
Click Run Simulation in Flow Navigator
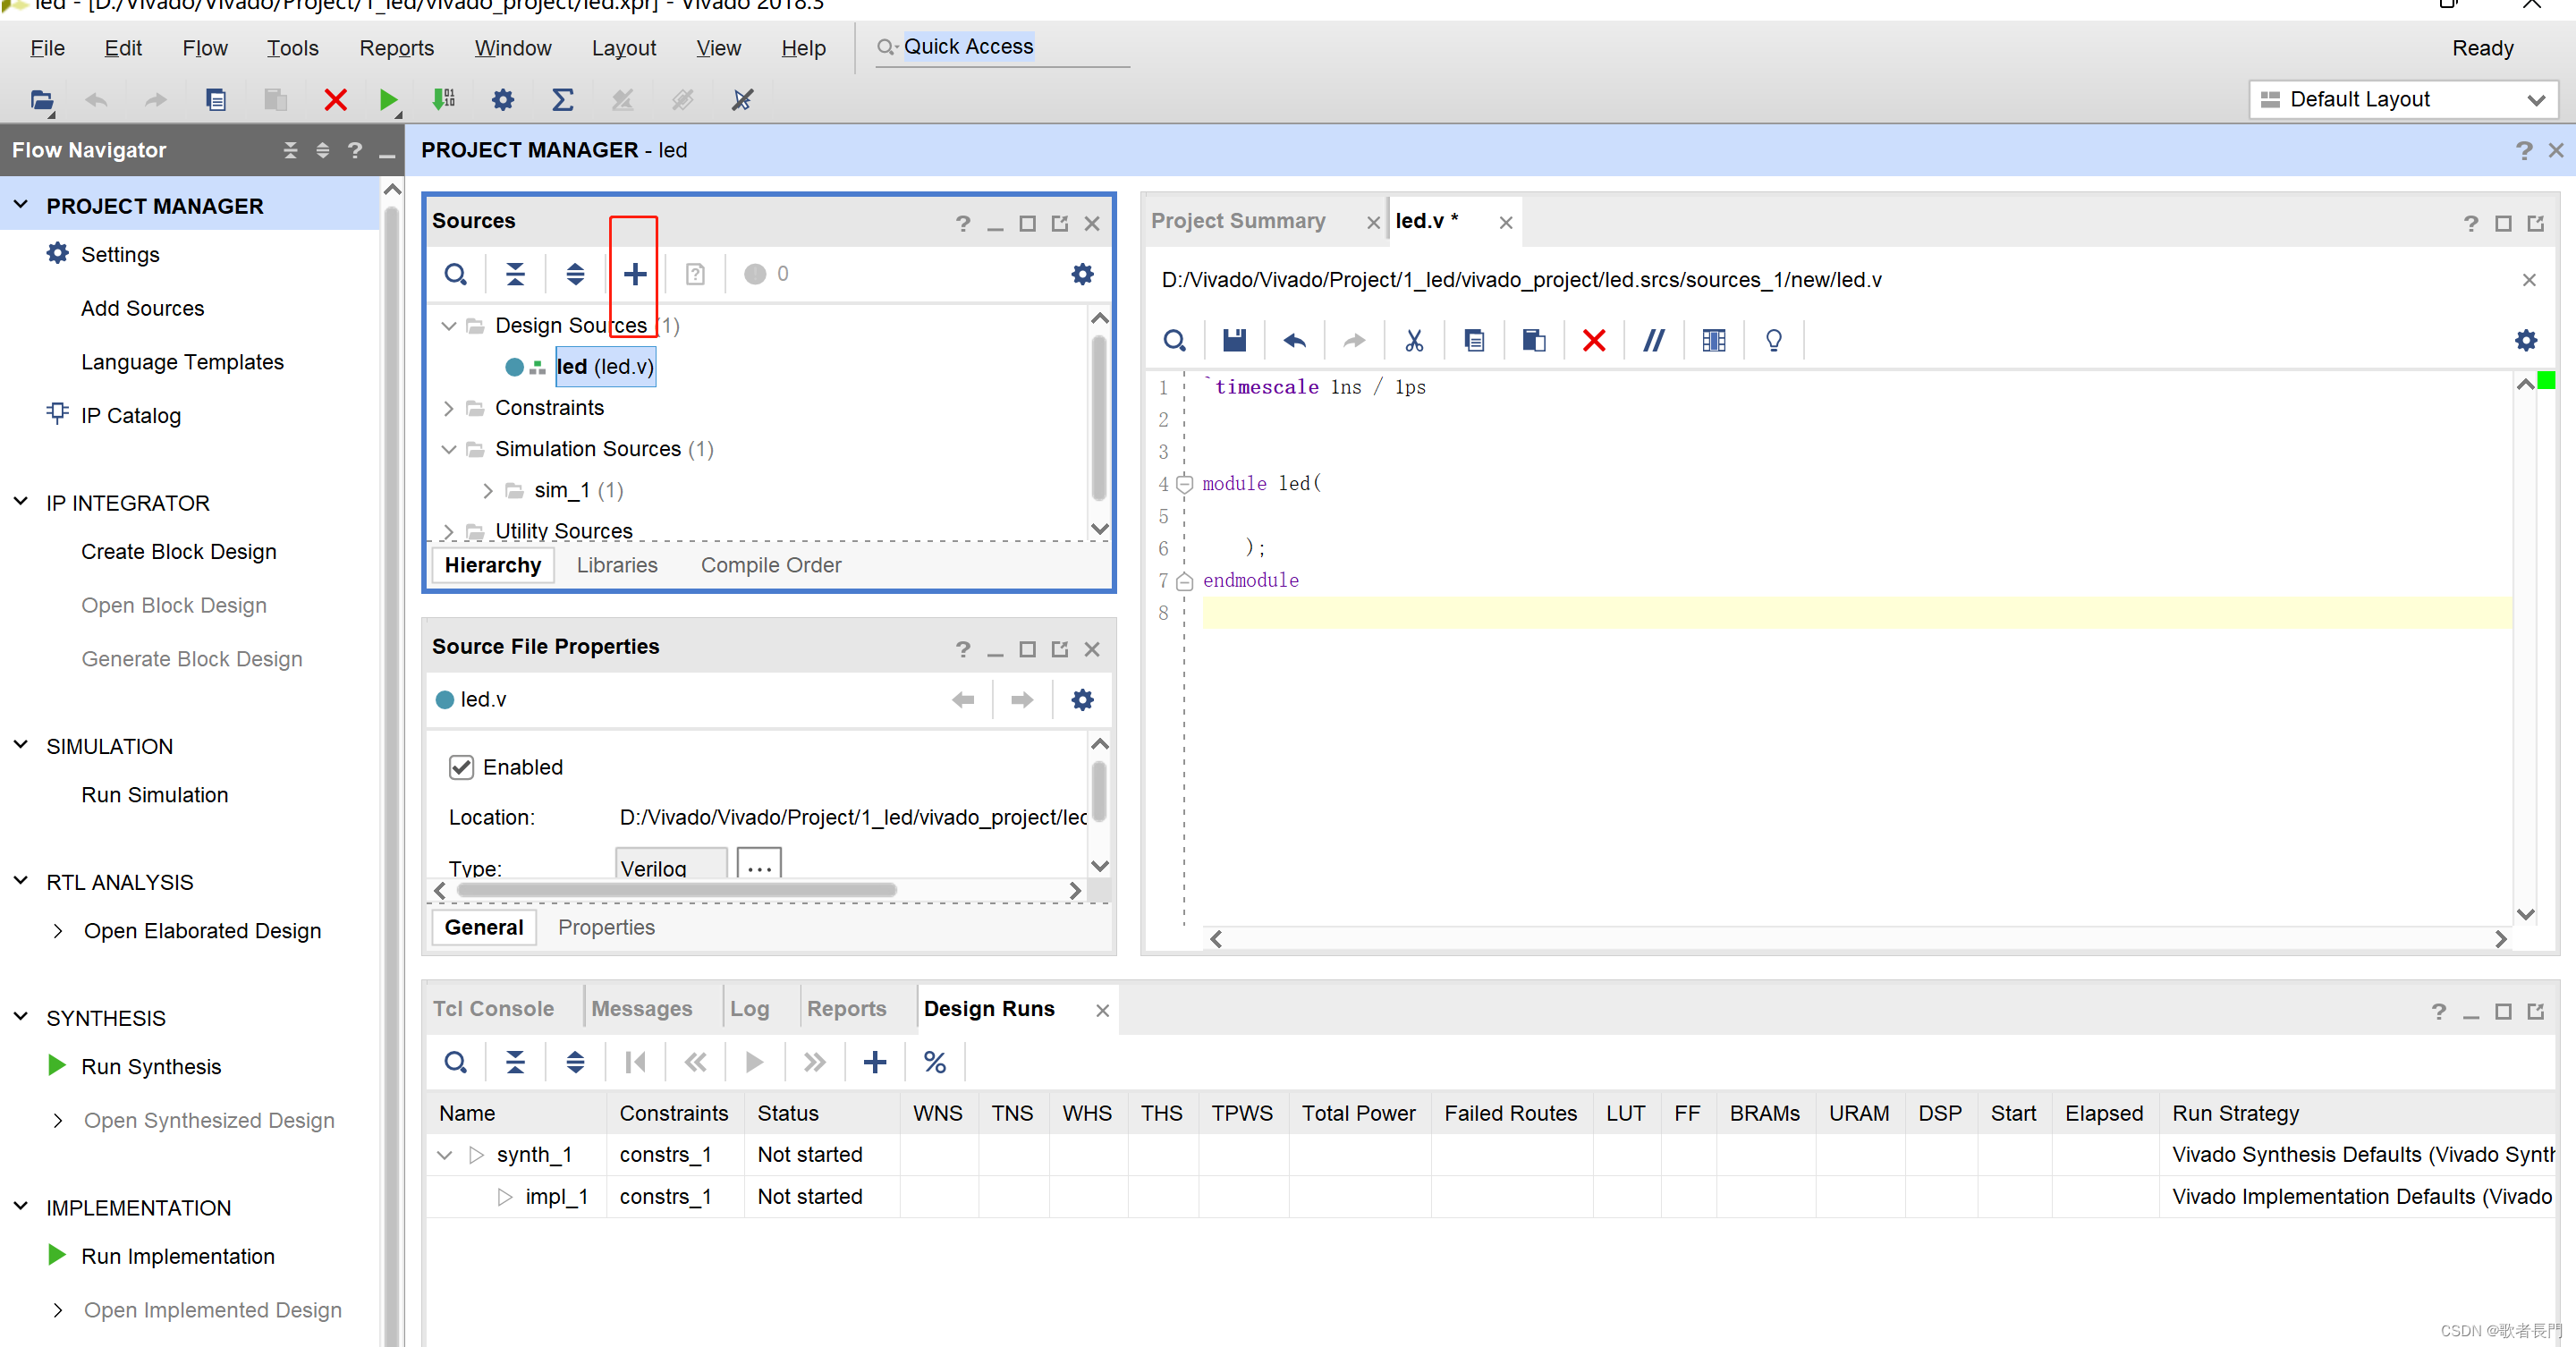pyautogui.click(x=155, y=795)
